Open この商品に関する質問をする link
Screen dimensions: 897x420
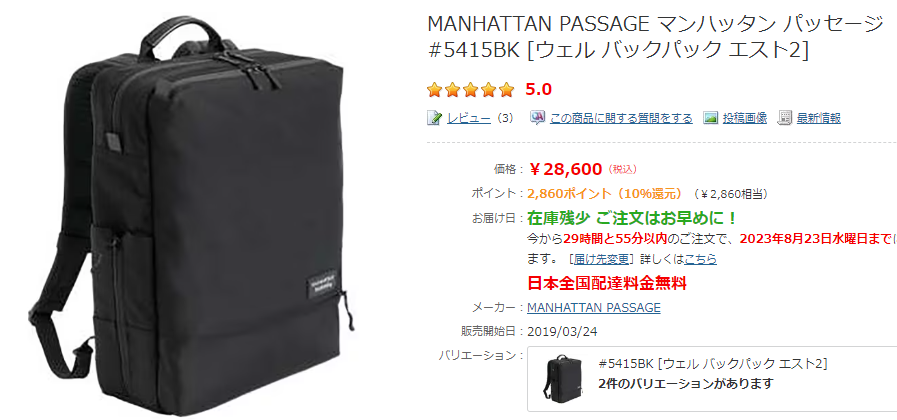point(621,118)
